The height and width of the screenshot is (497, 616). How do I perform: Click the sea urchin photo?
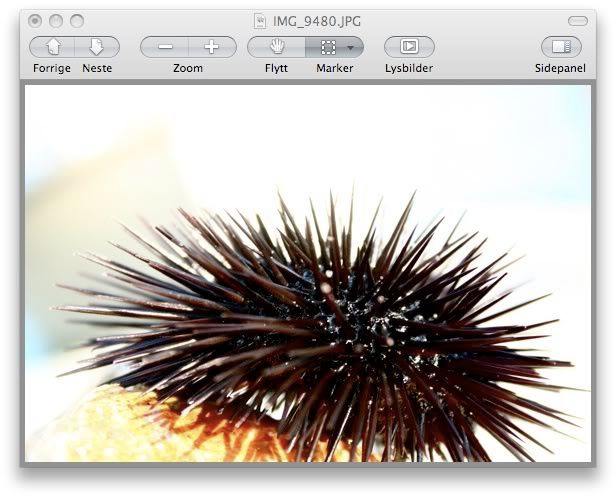pyautogui.click(x=308, y=273)
